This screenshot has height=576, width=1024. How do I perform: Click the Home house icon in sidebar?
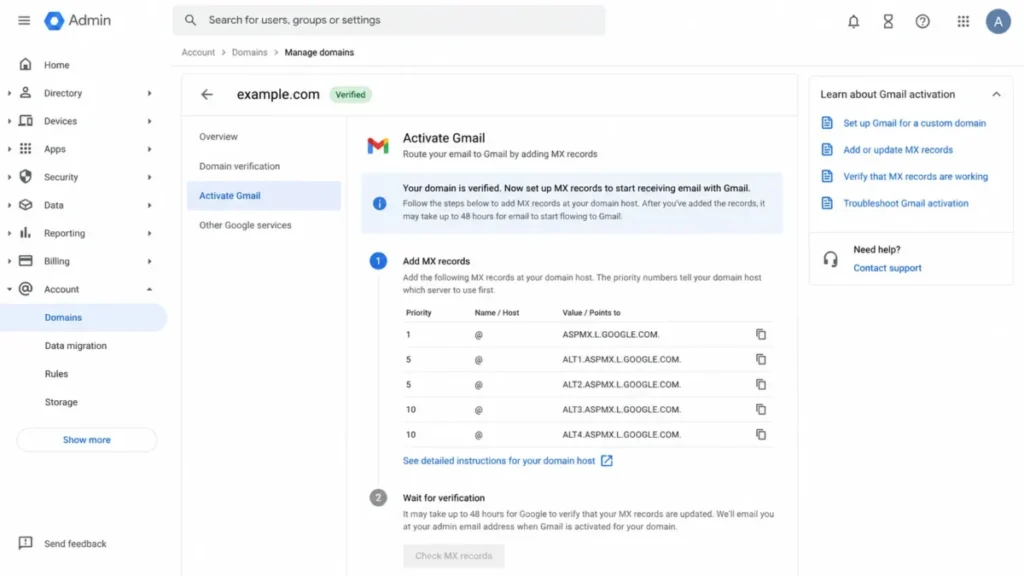click(25, 65)
